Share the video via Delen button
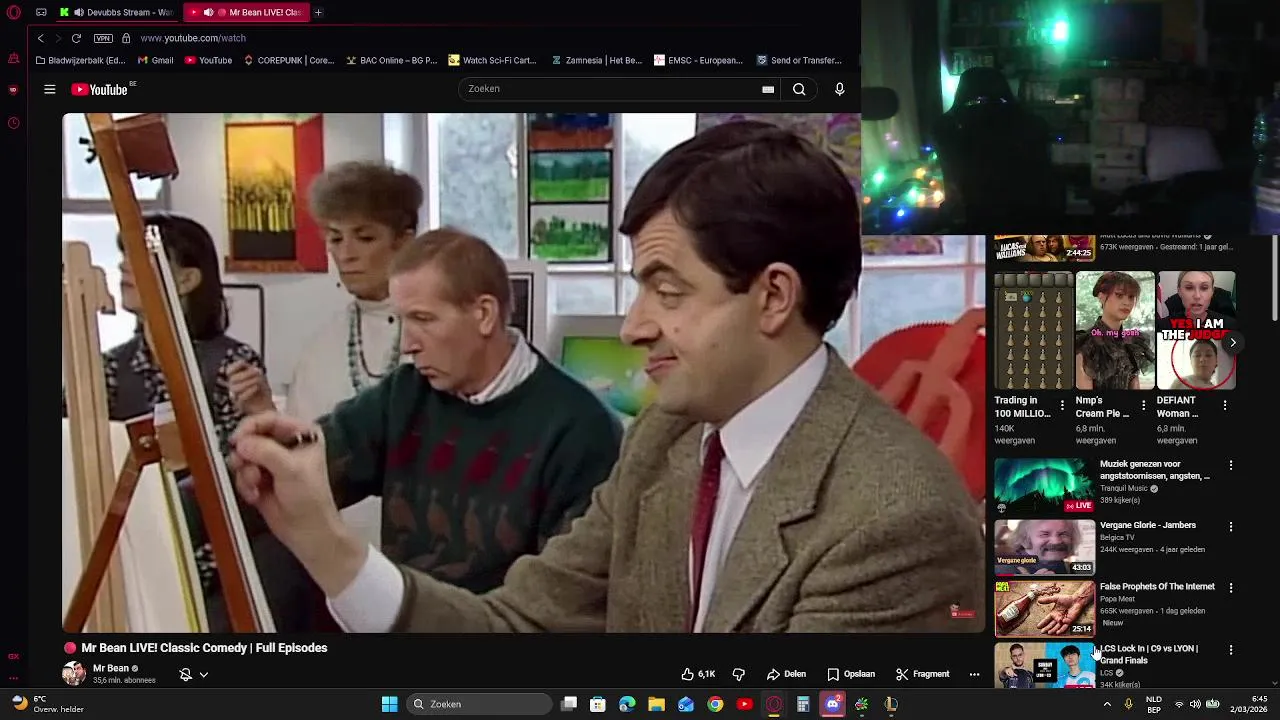Screen dimensions: 1280x720 [786, 674]
